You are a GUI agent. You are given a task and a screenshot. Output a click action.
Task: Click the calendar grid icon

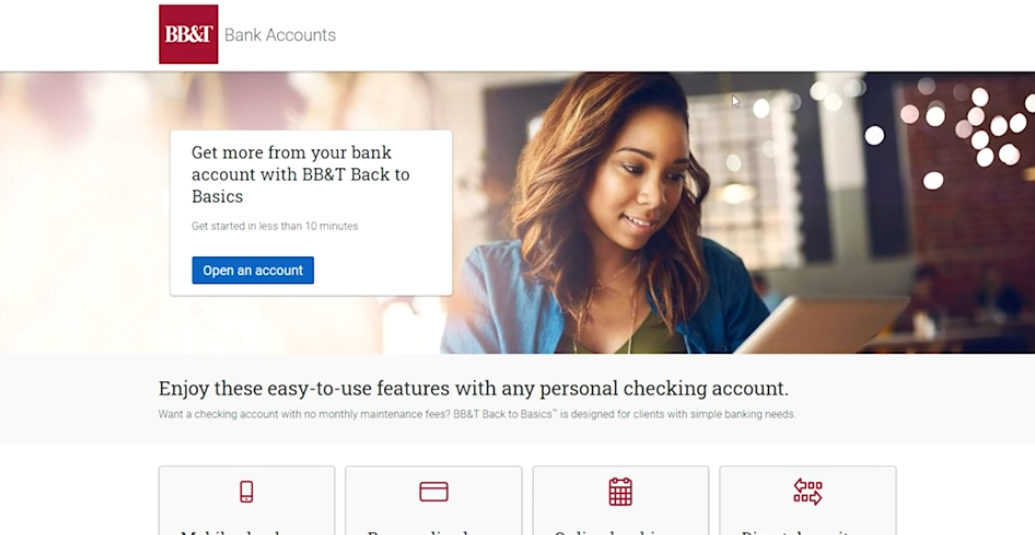point(620,492)
